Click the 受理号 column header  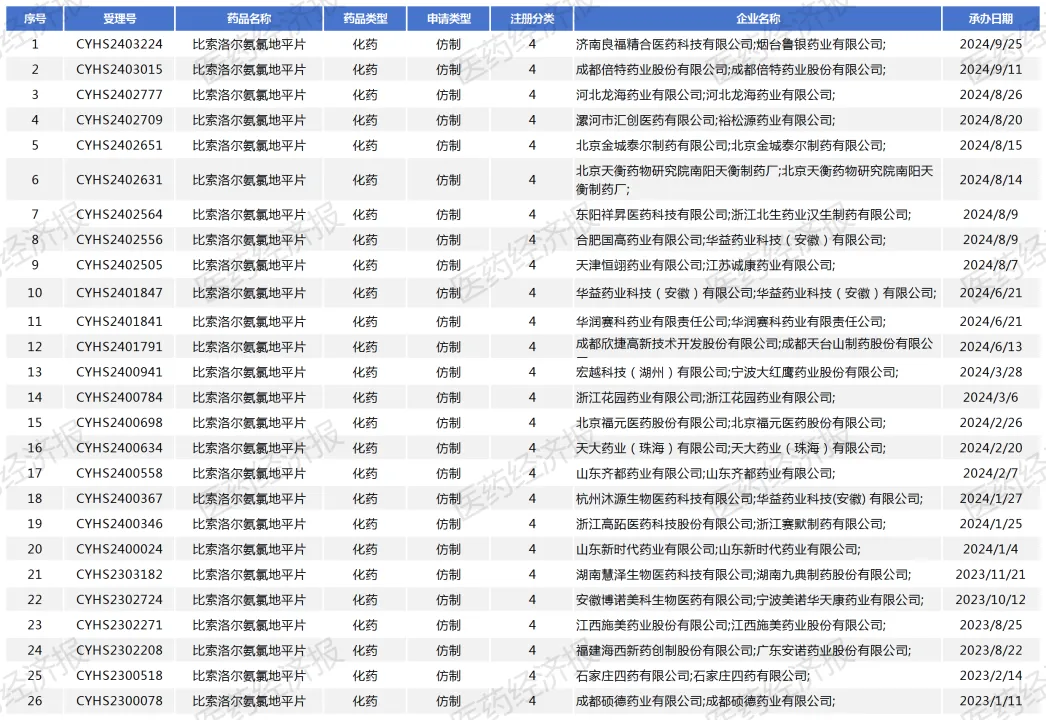click(118, 18)
